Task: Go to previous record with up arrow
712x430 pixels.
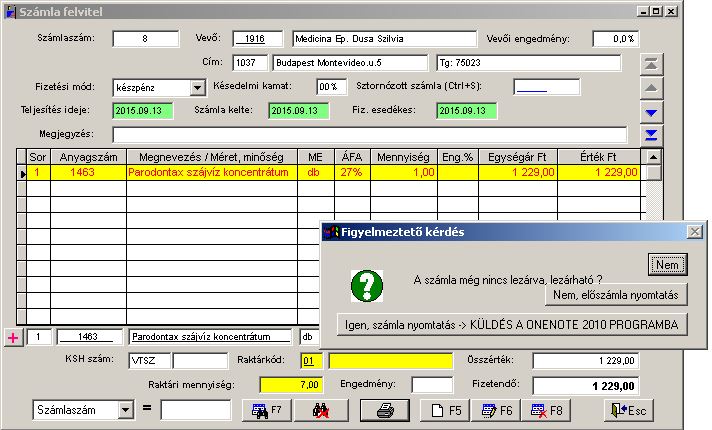Action: (x=651, y=88)
